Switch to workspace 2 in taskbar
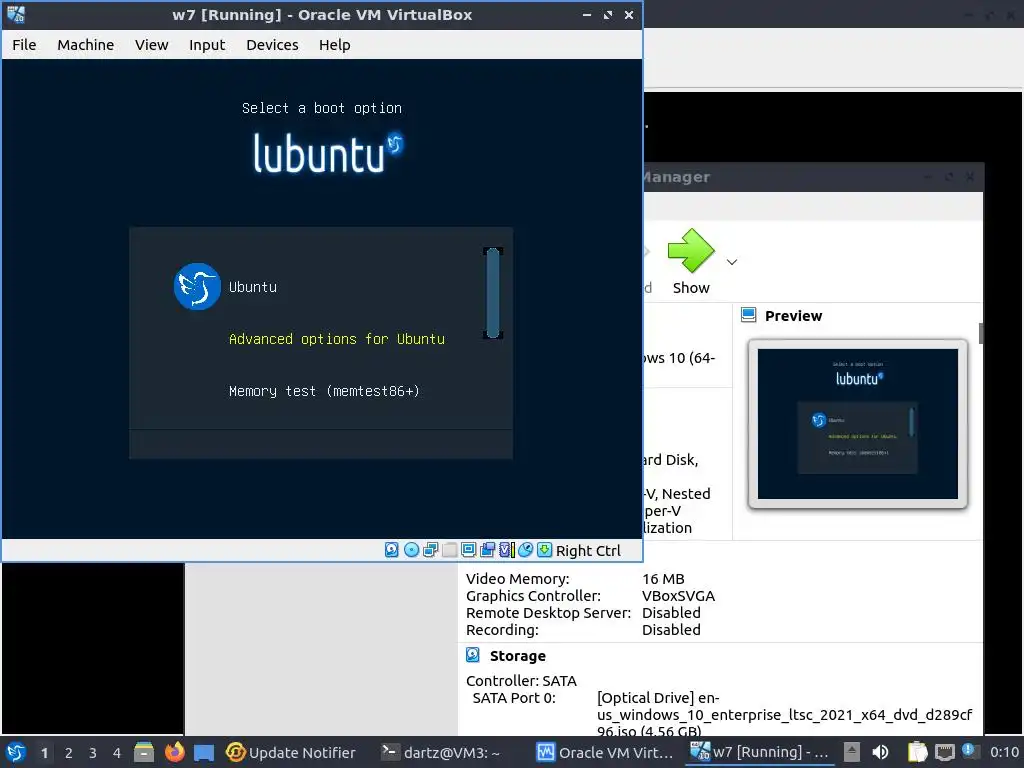 pos(69,753)
